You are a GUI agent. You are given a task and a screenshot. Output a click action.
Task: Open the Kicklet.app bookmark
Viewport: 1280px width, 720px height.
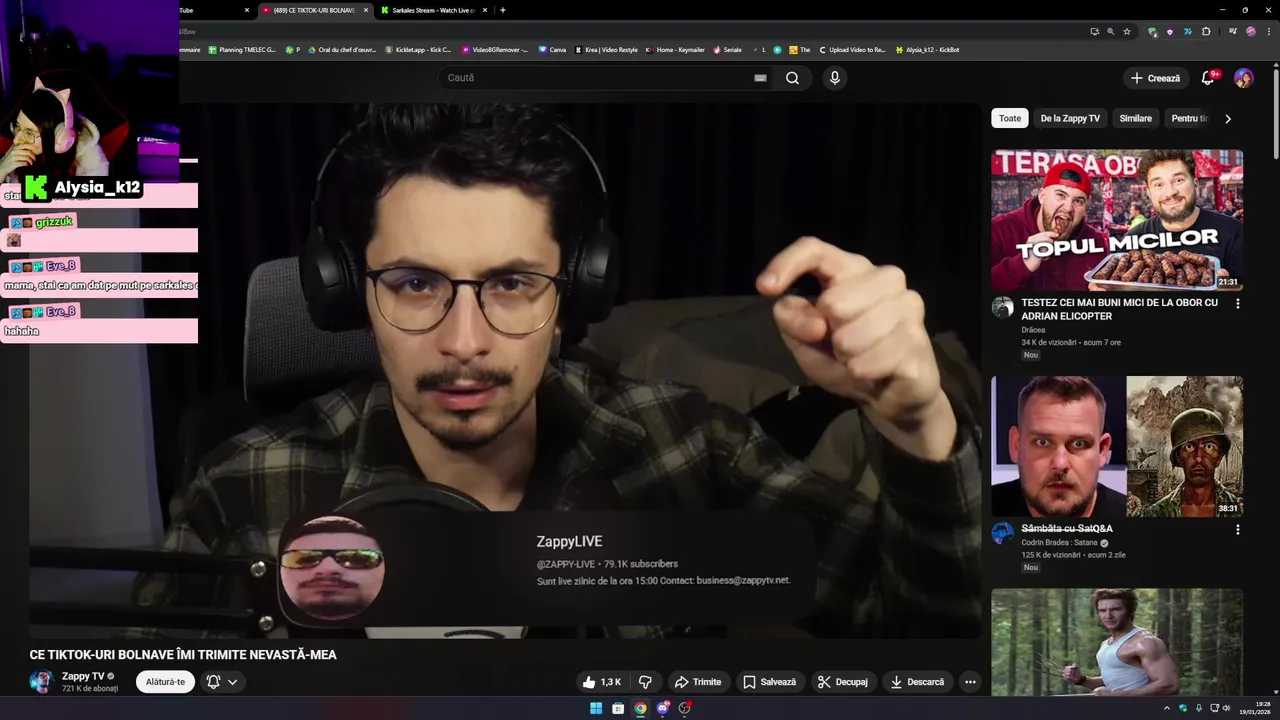pos(418,49)
